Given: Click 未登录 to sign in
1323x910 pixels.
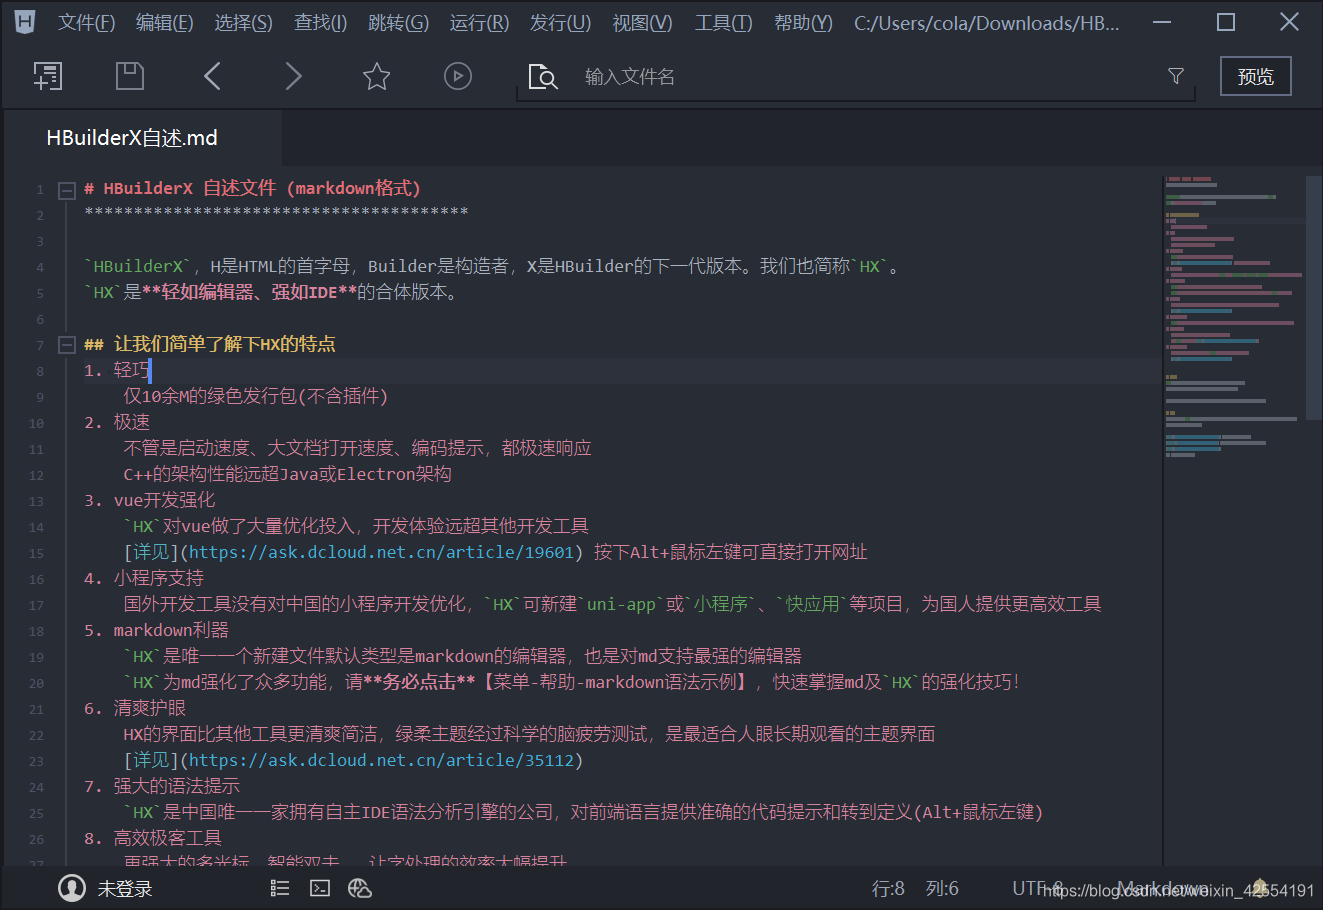Looking at the screenshot, I should coord(125,888).
